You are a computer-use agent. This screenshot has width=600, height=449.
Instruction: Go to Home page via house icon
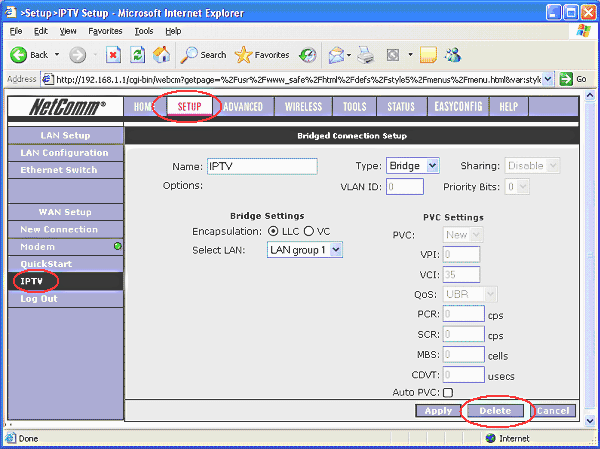161,55
